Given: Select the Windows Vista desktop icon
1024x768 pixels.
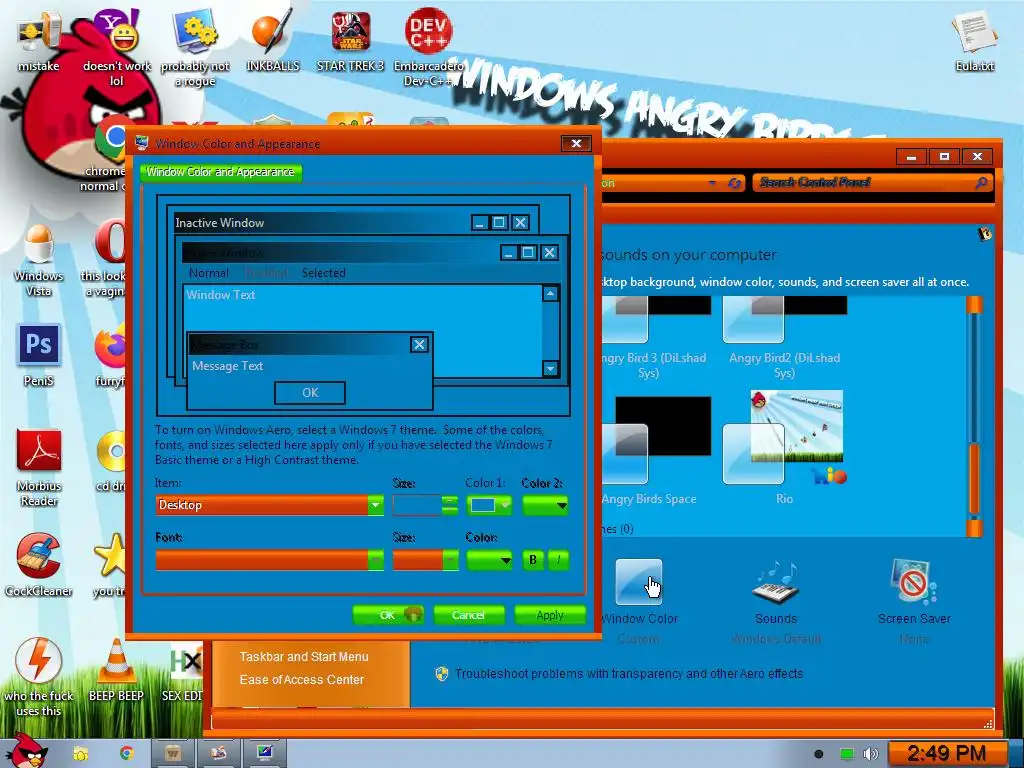Looking at the screenshot, I should pyautogui.click(x=39, y=259).
